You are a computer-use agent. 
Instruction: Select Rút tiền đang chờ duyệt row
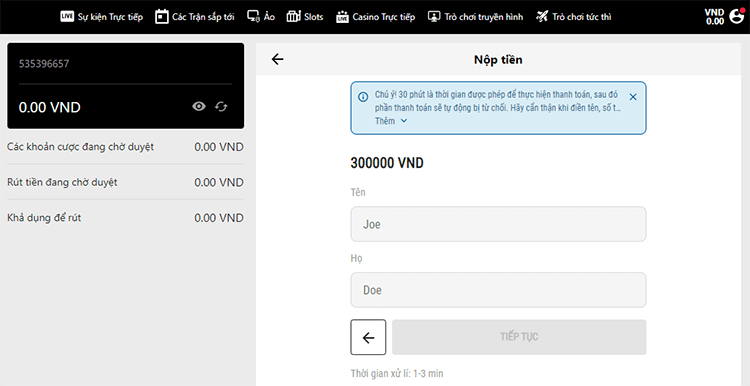[125, 182]
